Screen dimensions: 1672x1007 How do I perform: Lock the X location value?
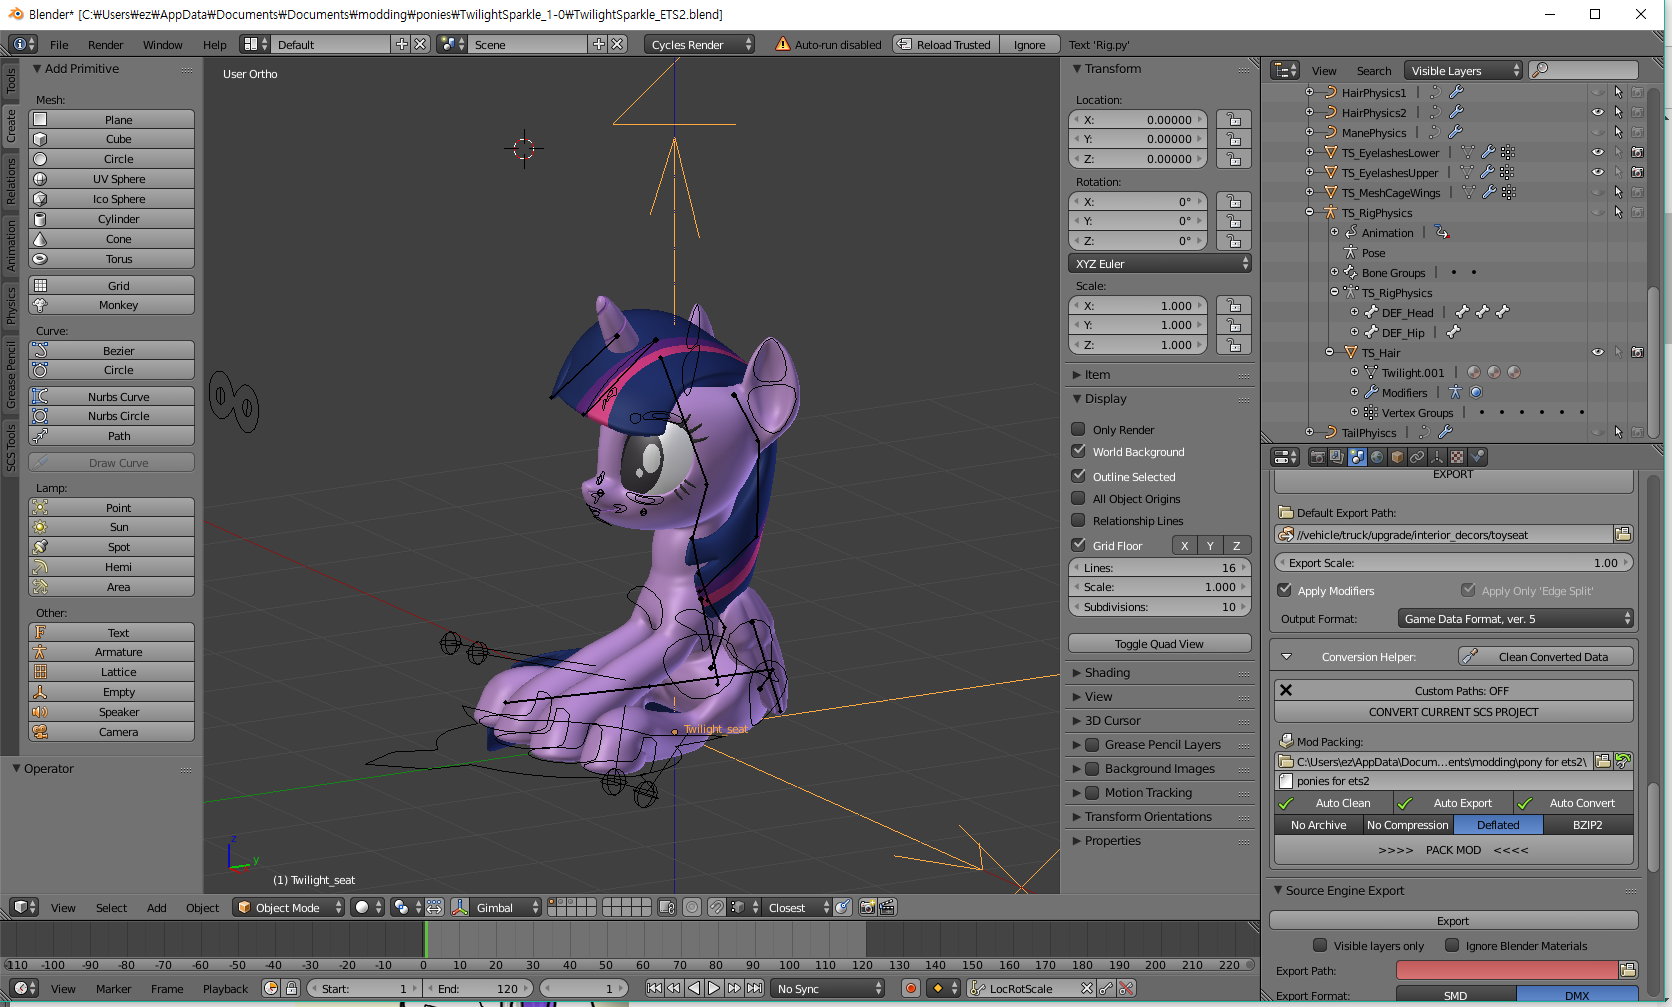tap(1234, 119)
